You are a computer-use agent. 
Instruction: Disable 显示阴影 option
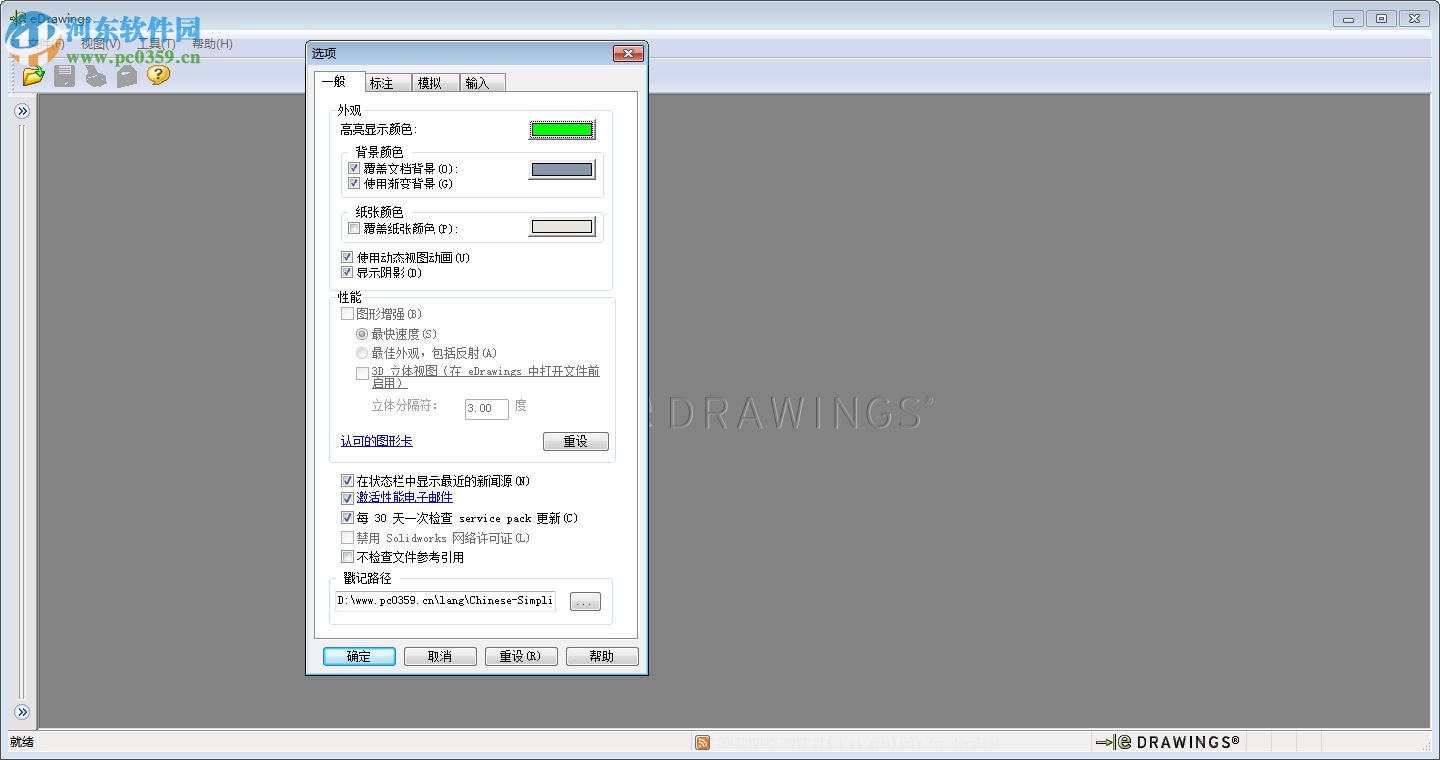[347, 271]
